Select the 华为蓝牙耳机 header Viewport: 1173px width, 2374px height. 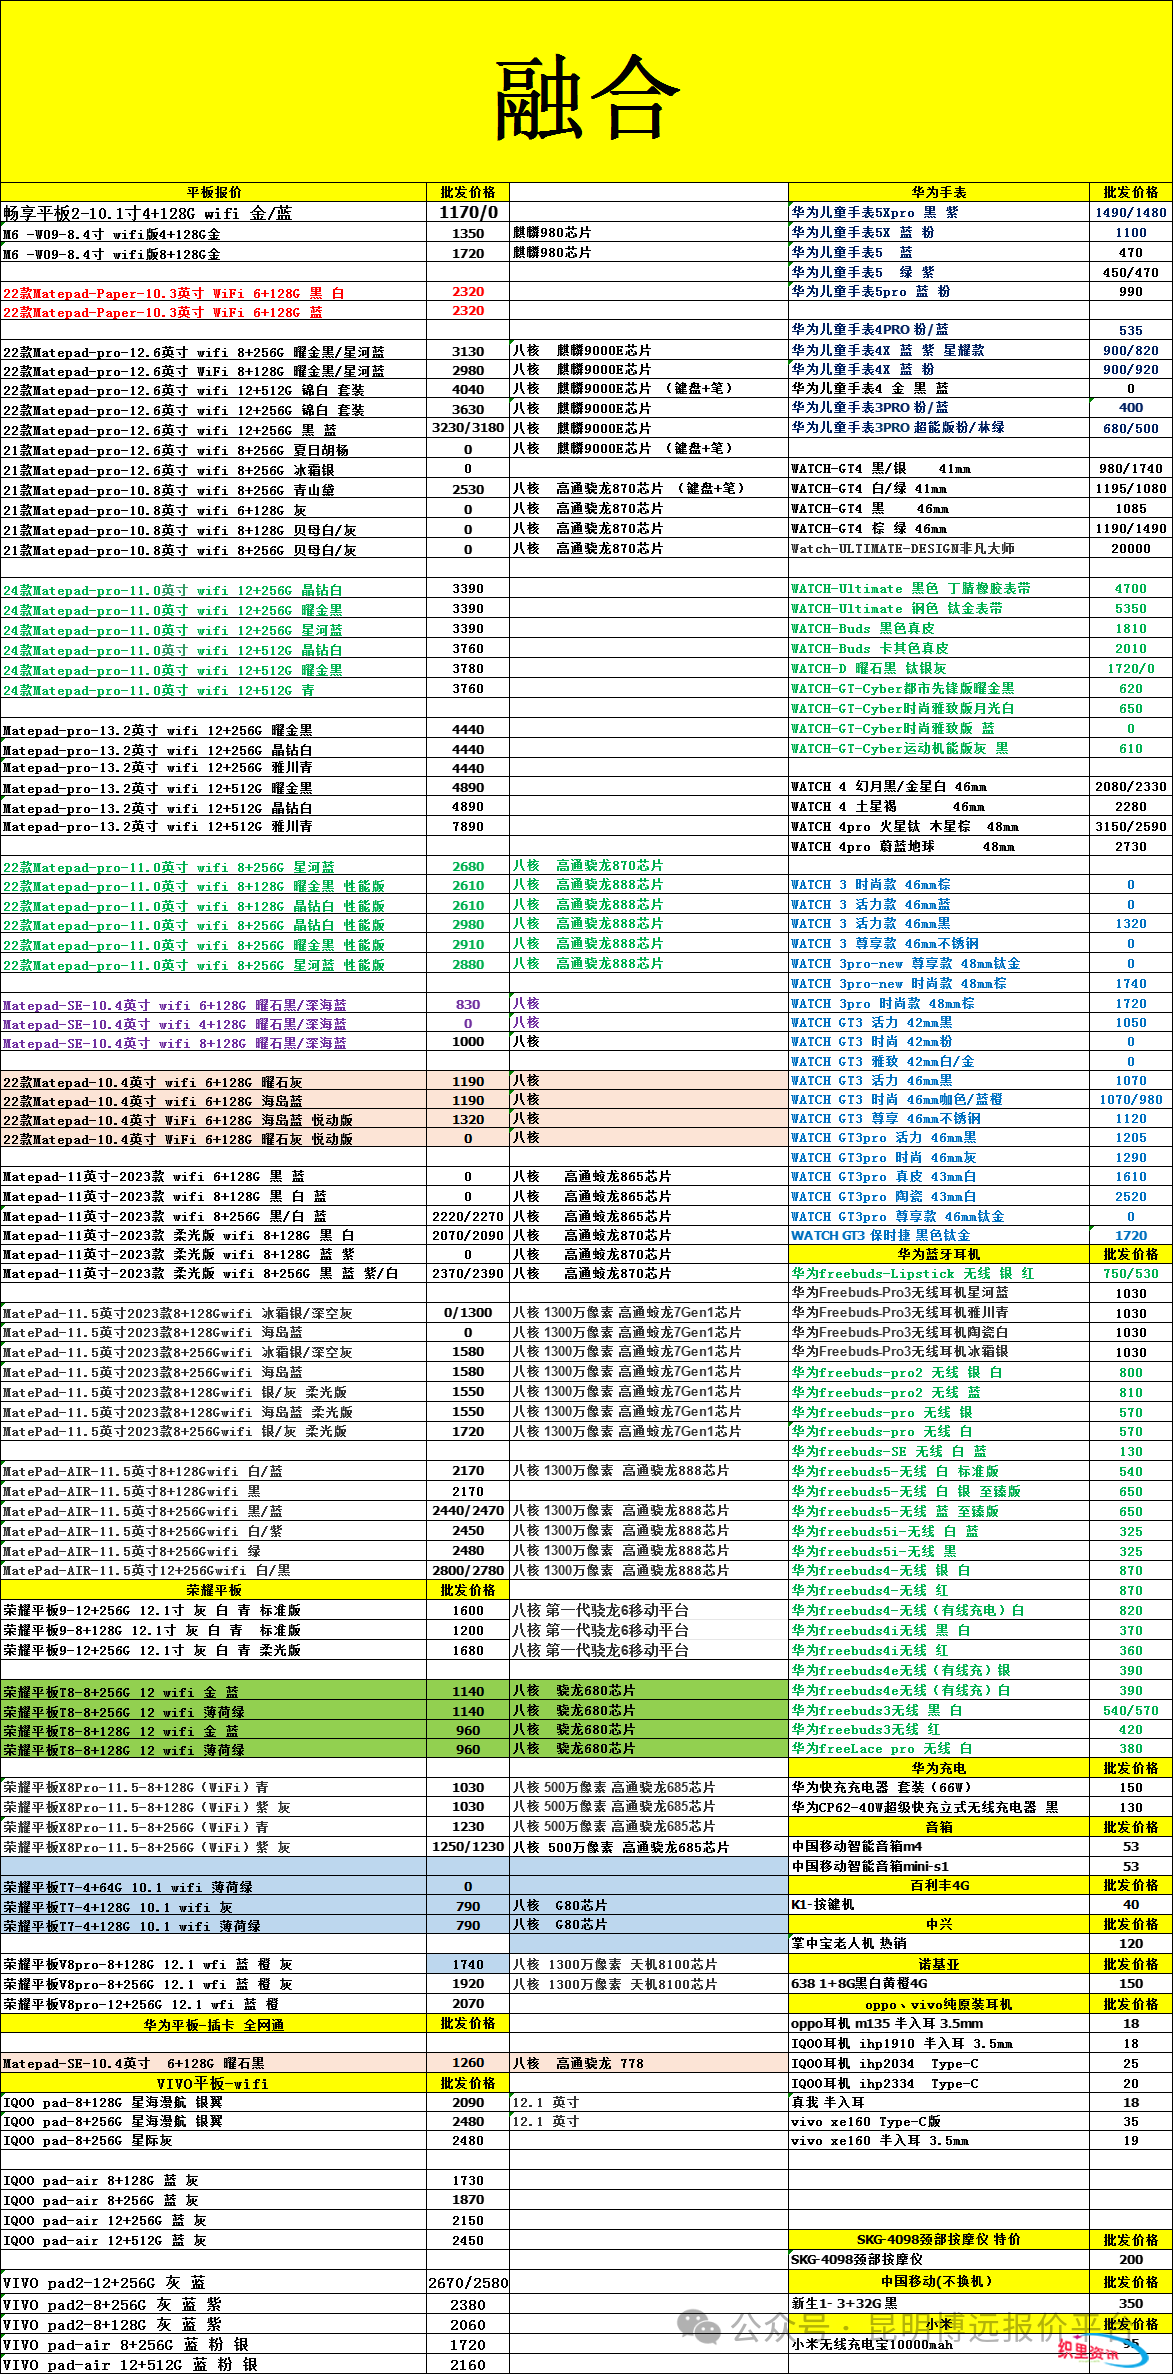[x=939, y=1254]
